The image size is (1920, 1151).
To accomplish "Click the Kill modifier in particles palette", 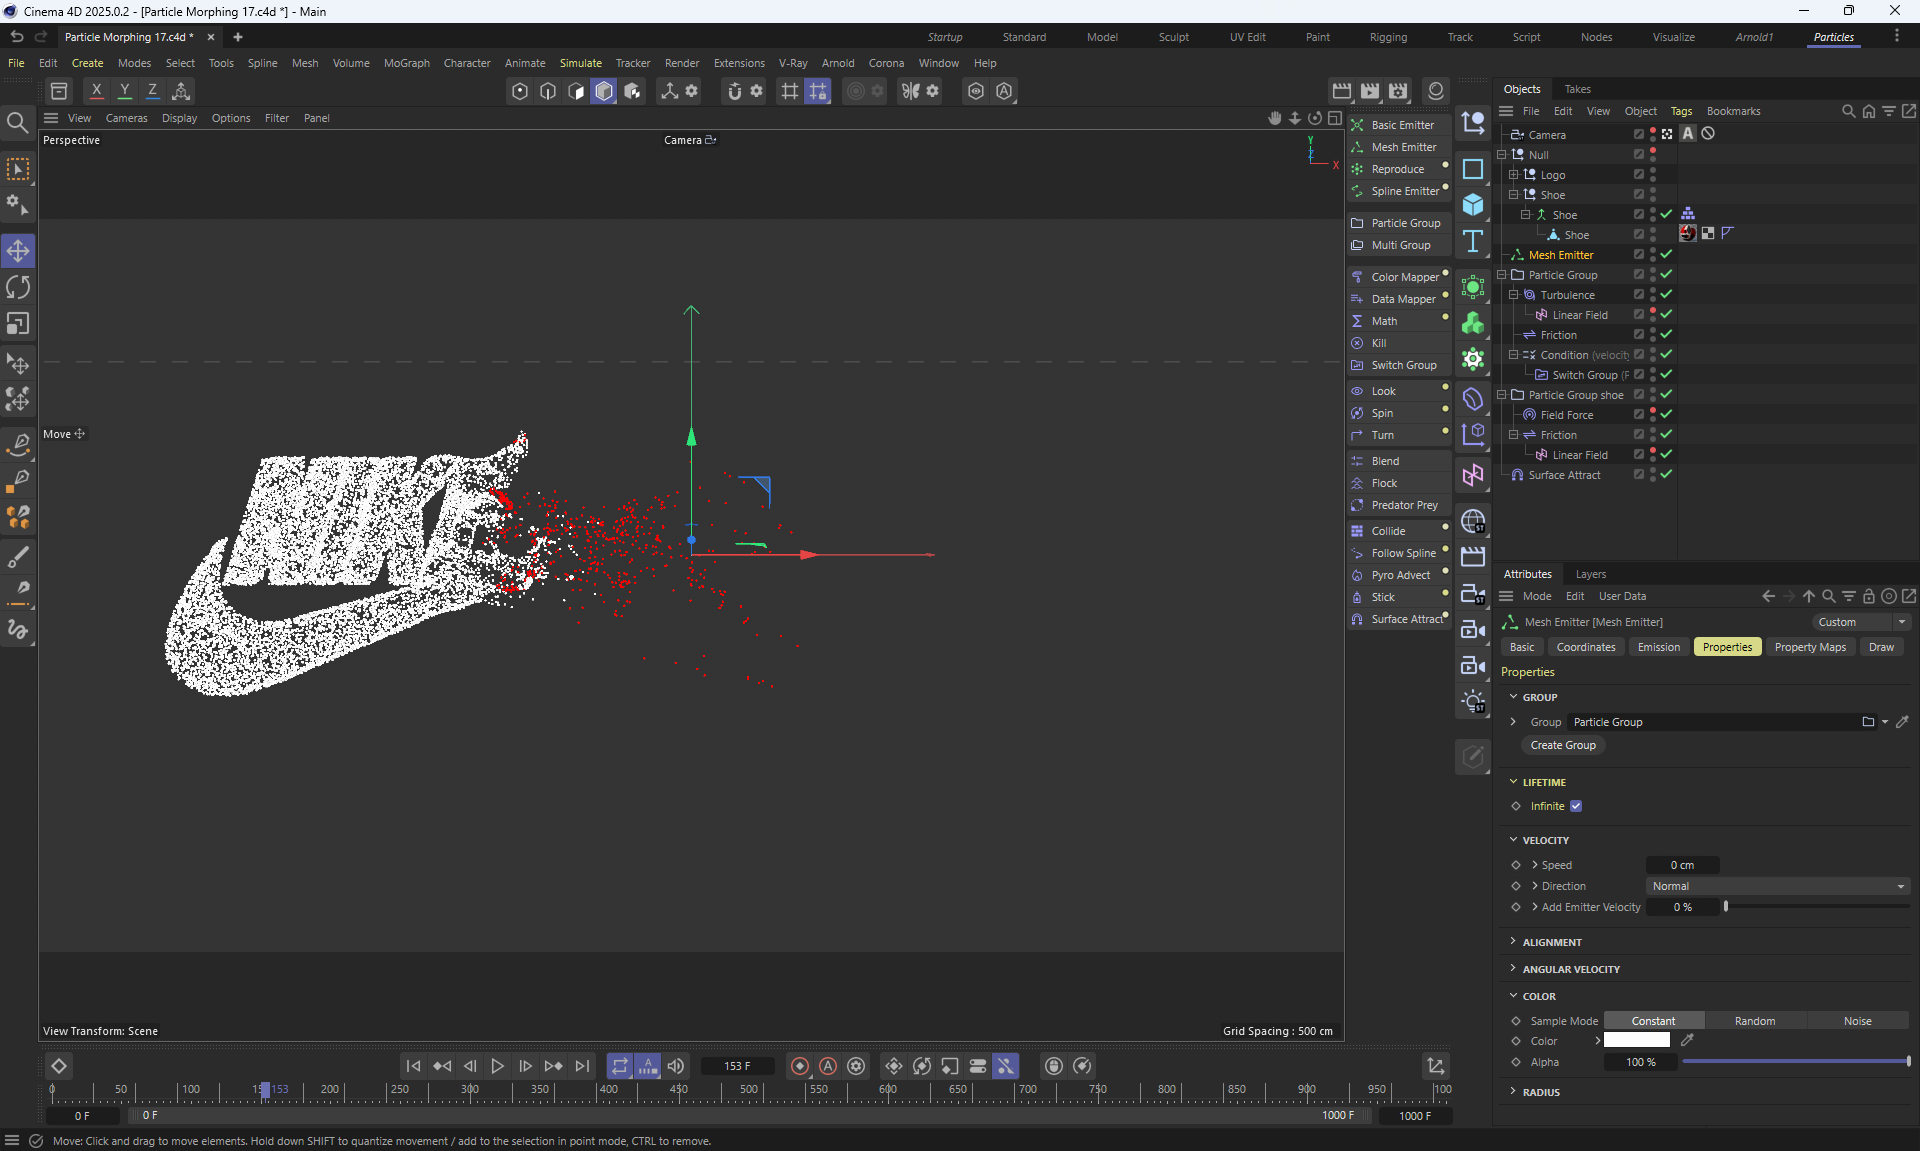I will tap(1379, 343).
